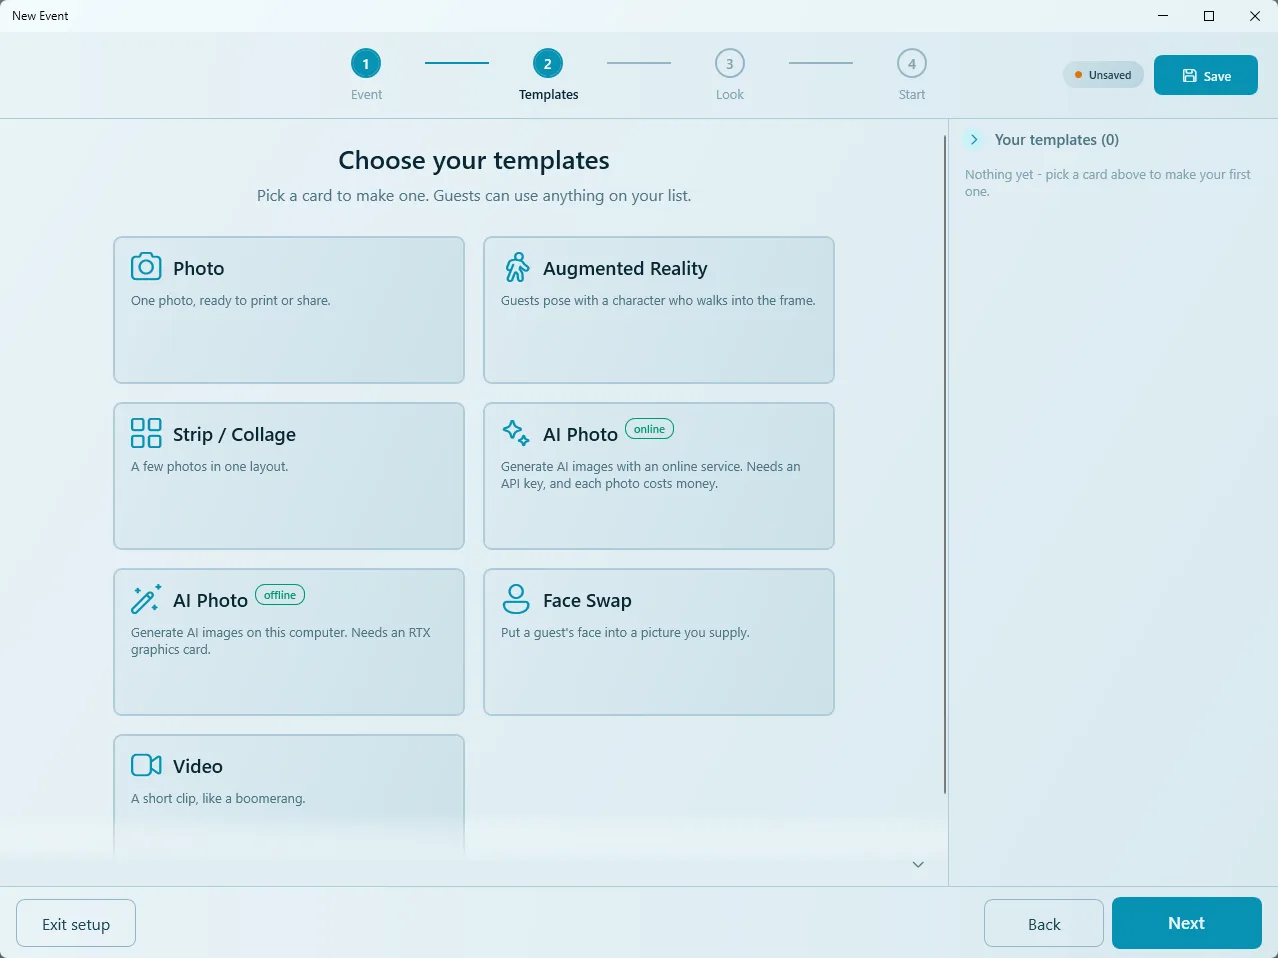Click the 'online' badge on AI Photo
The width and height of the screenshot is (1278, 958).
coord(649,429)
